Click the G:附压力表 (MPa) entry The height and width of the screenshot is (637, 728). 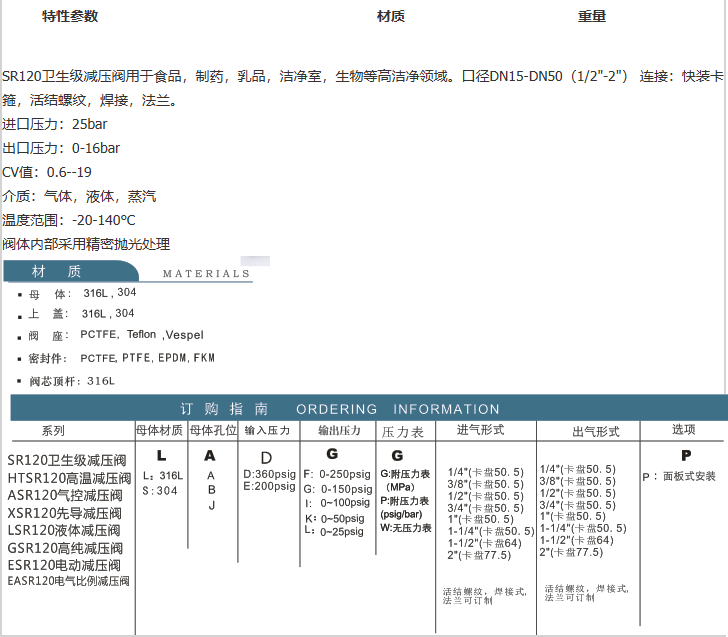point(405,481)
